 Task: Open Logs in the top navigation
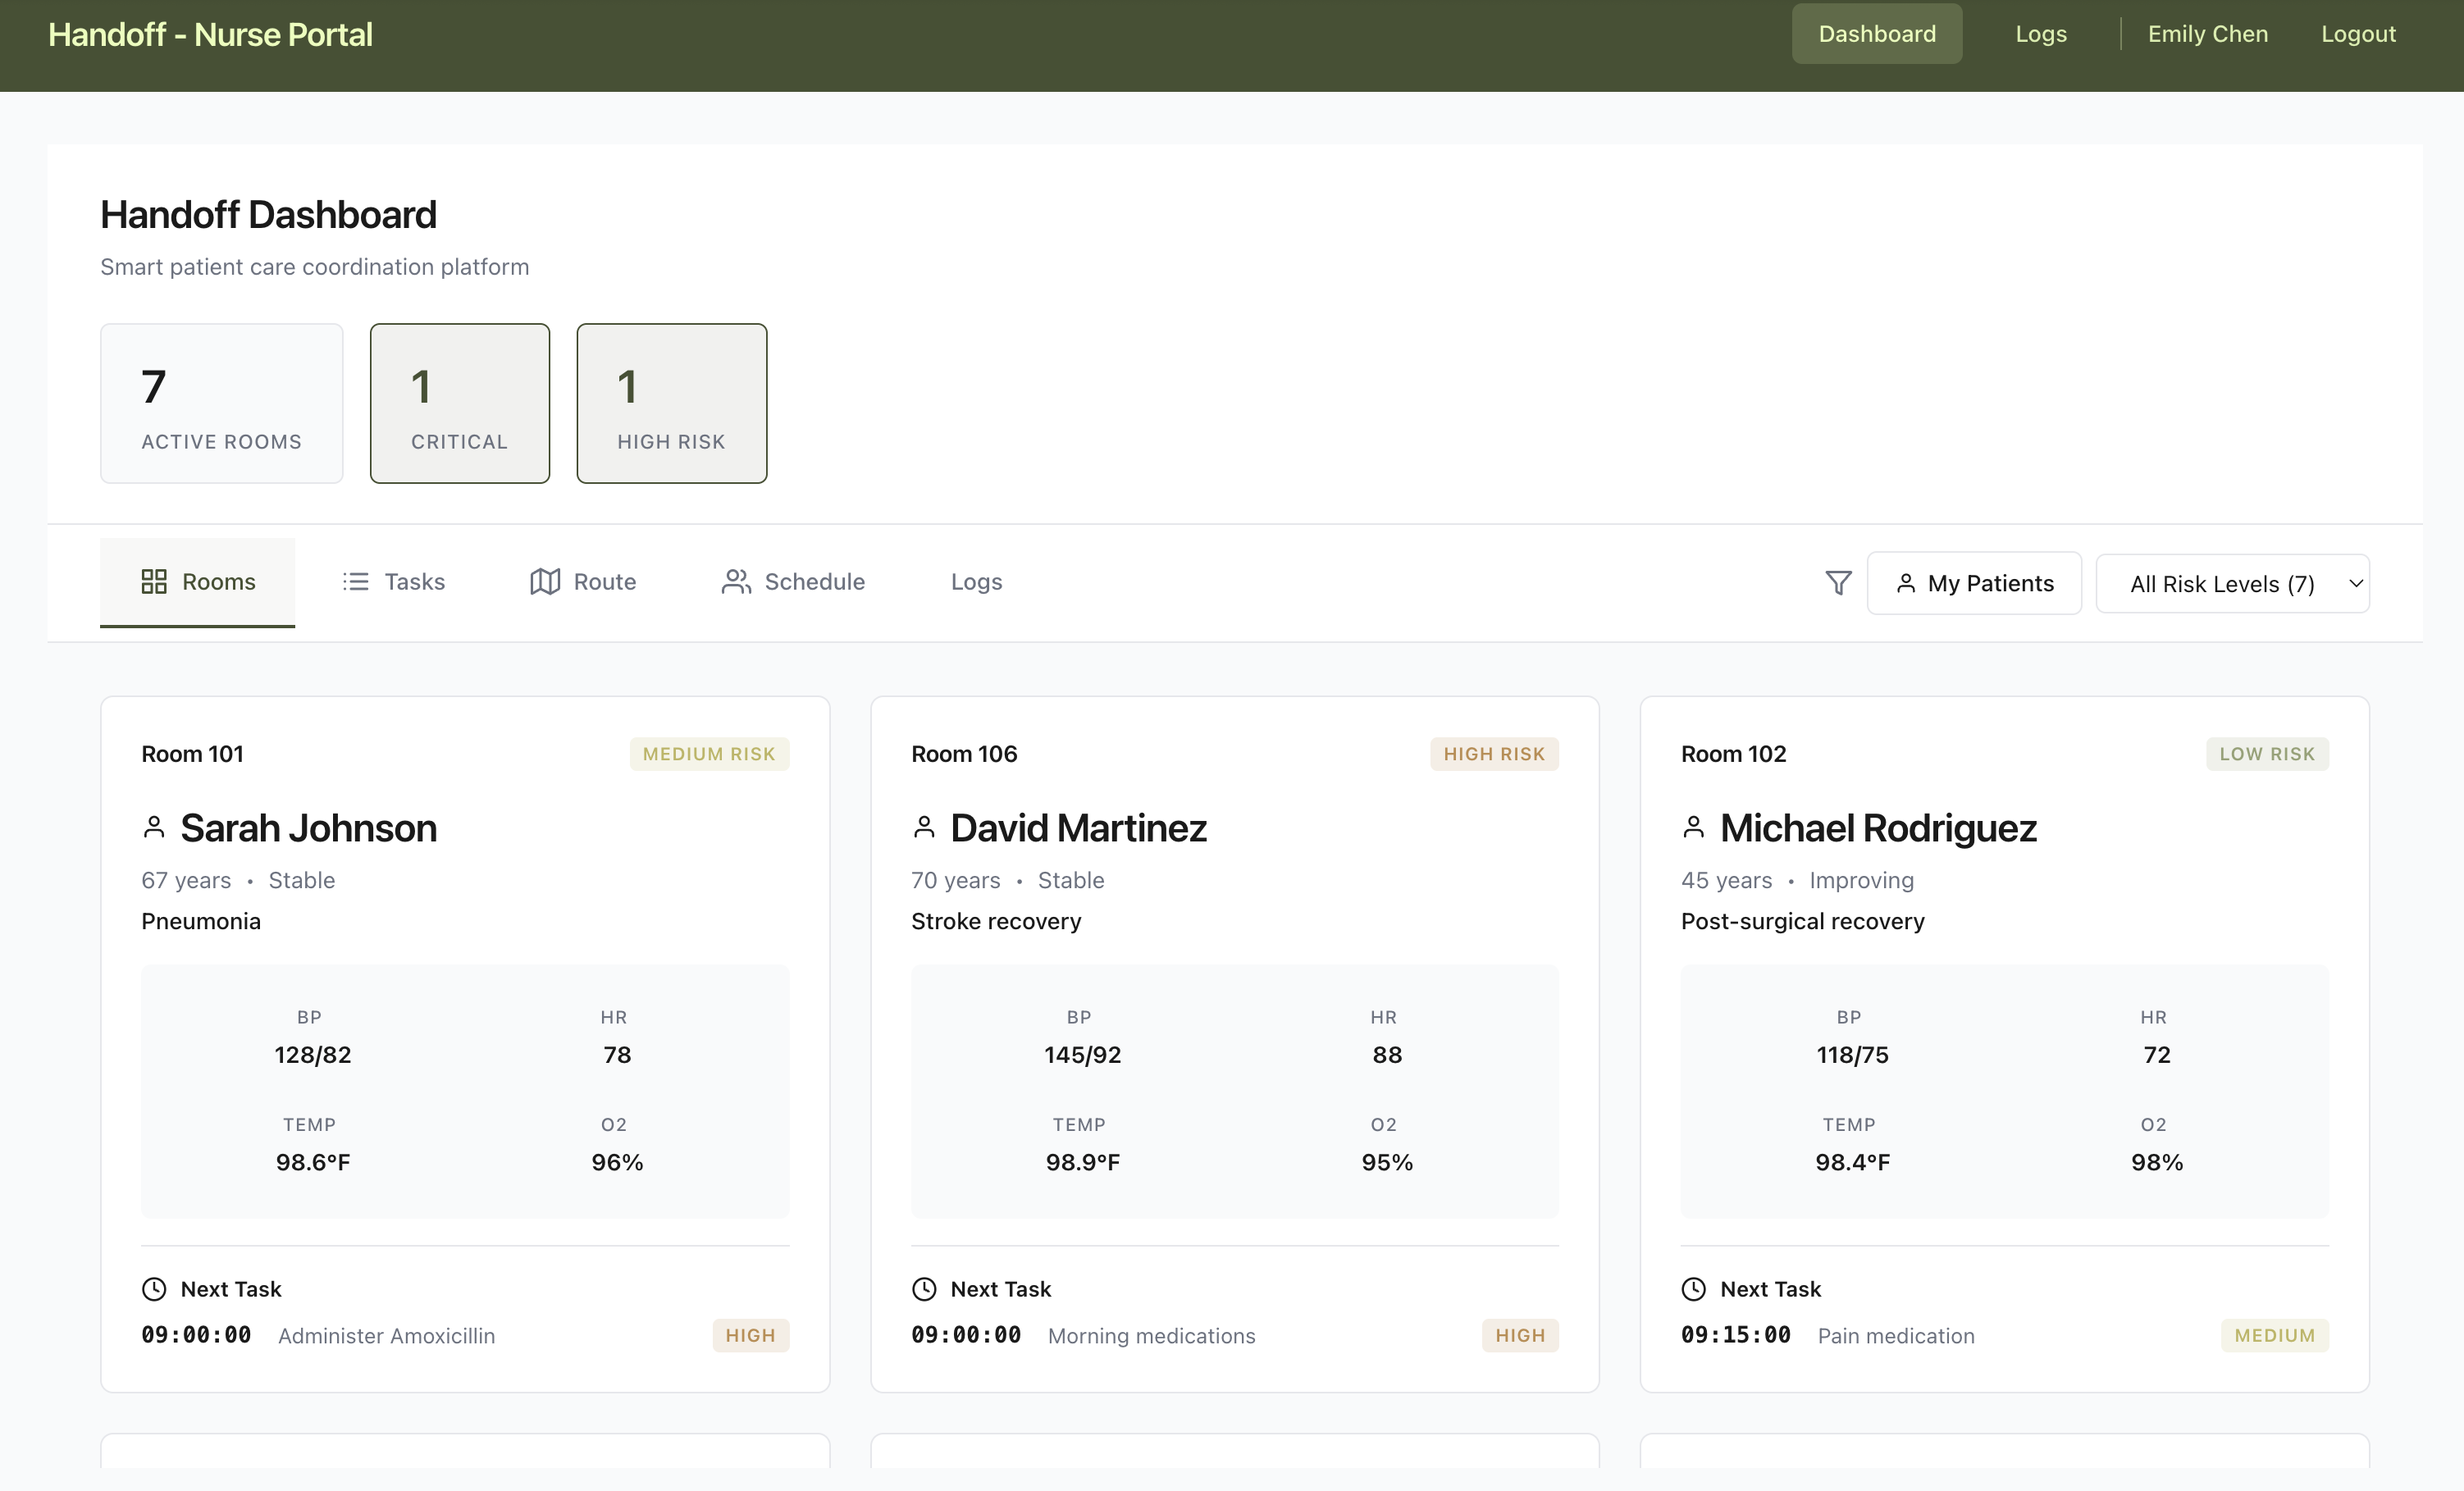pyautogui.click(x=2040, y=34)
